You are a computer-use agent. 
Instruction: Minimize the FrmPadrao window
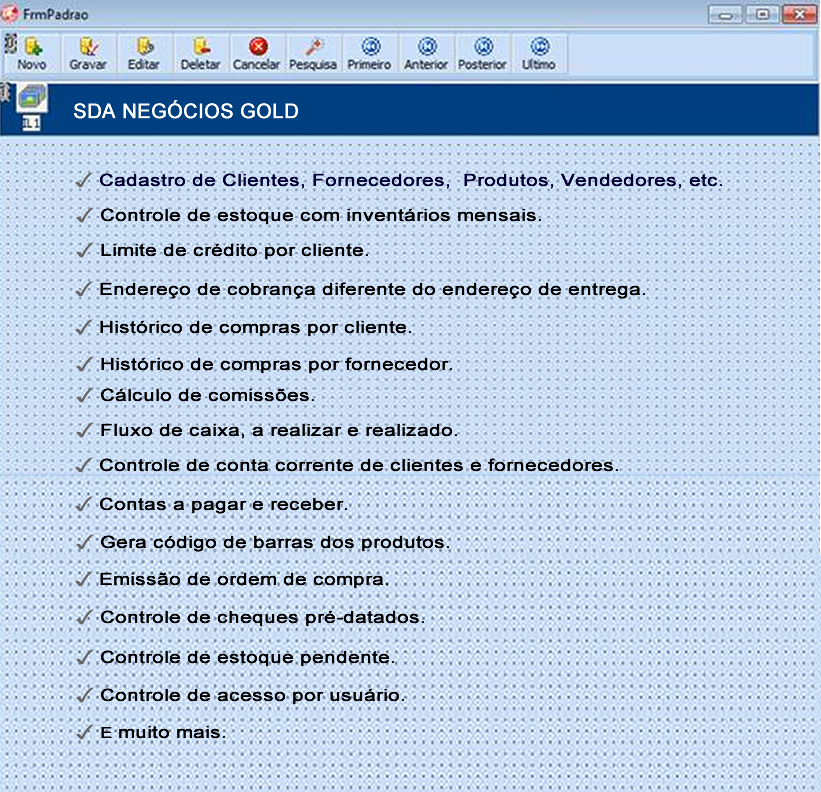click(x=724, y=15)
